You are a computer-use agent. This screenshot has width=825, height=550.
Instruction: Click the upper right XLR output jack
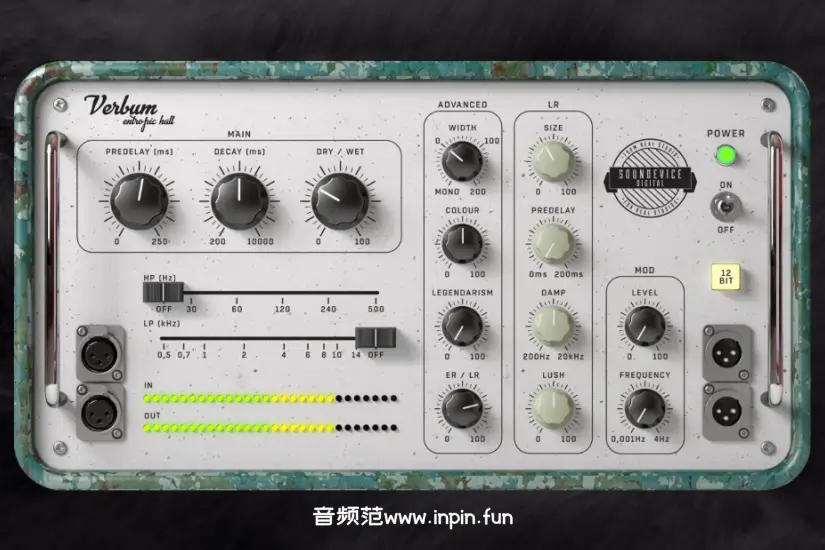(727, 353)
